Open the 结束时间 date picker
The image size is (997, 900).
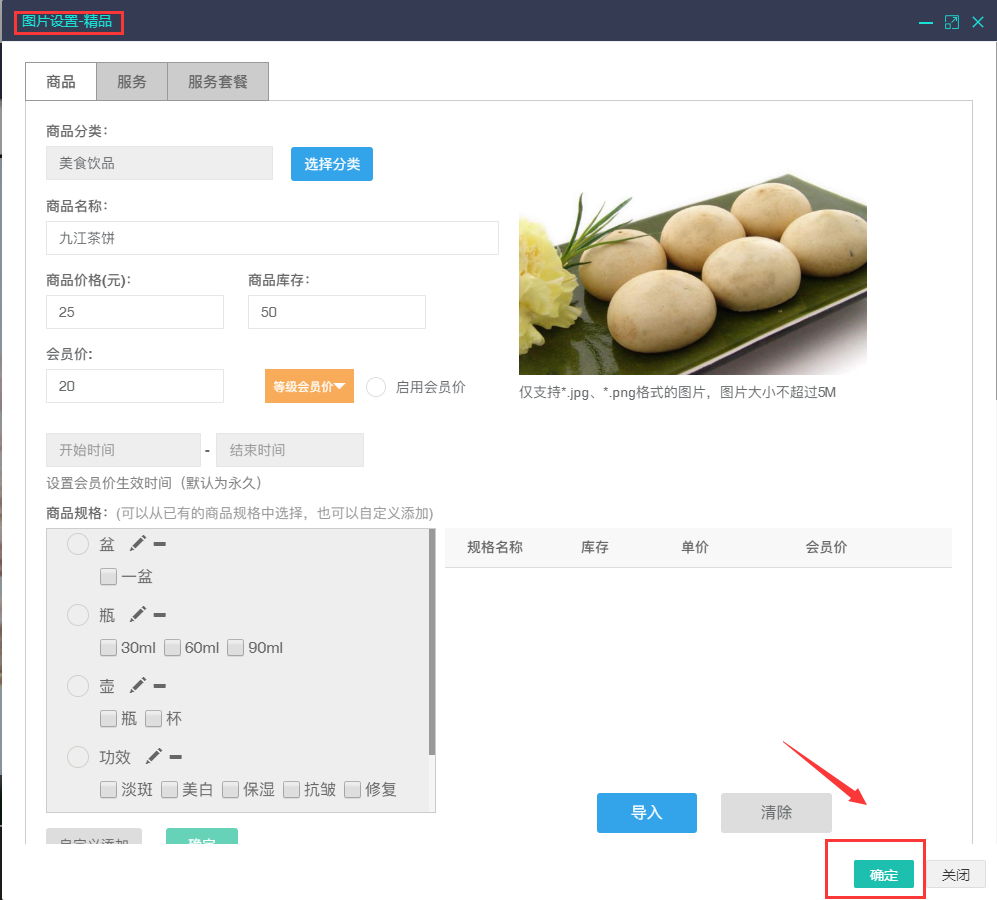pos(290,450)
